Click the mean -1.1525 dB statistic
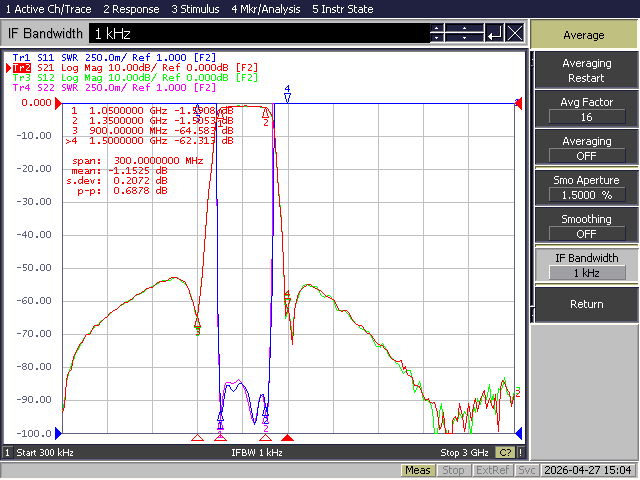The height and width of the screenshot is (480, 640). [119, 171]
